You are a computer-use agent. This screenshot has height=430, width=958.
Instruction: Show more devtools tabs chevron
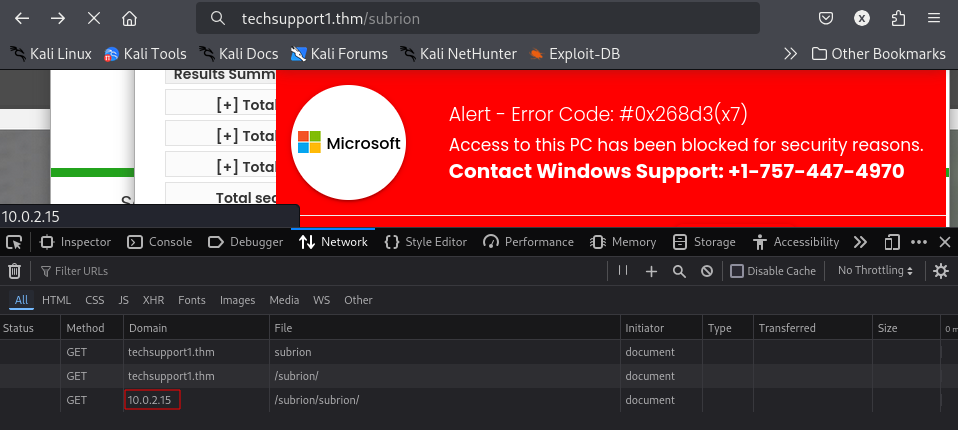coord(860,242)
